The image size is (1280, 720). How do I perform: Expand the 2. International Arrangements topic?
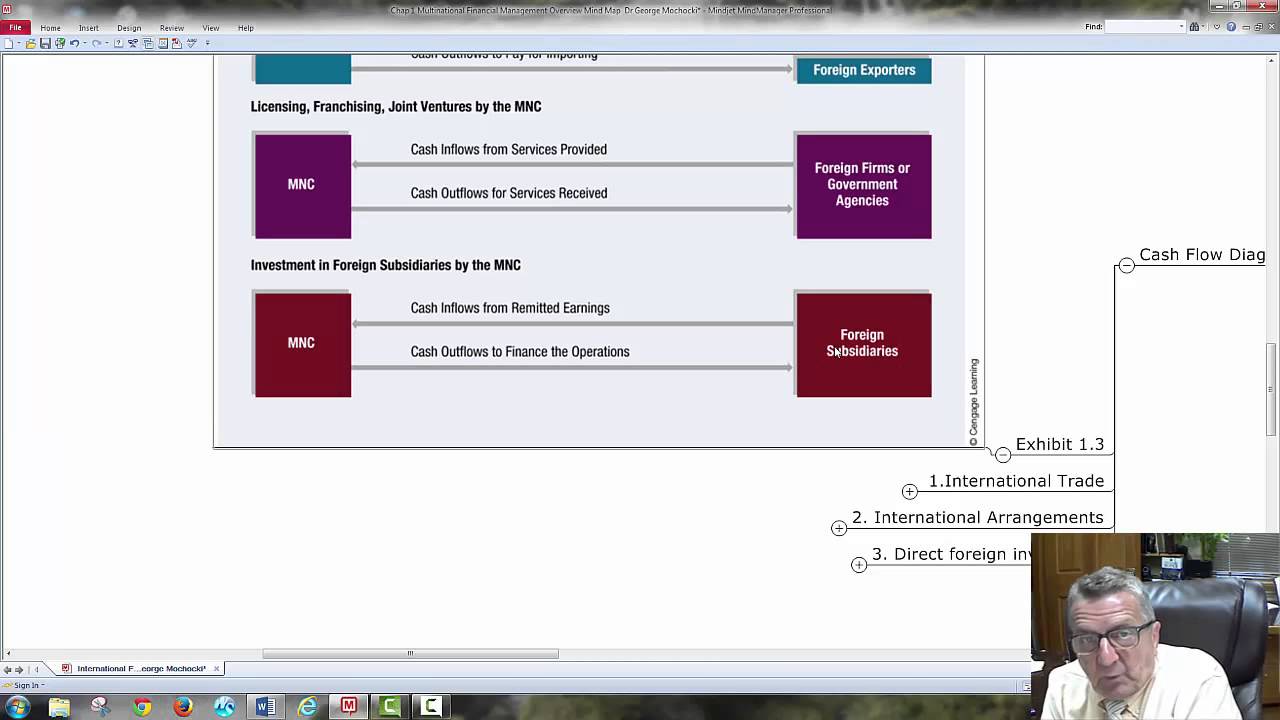838,528
